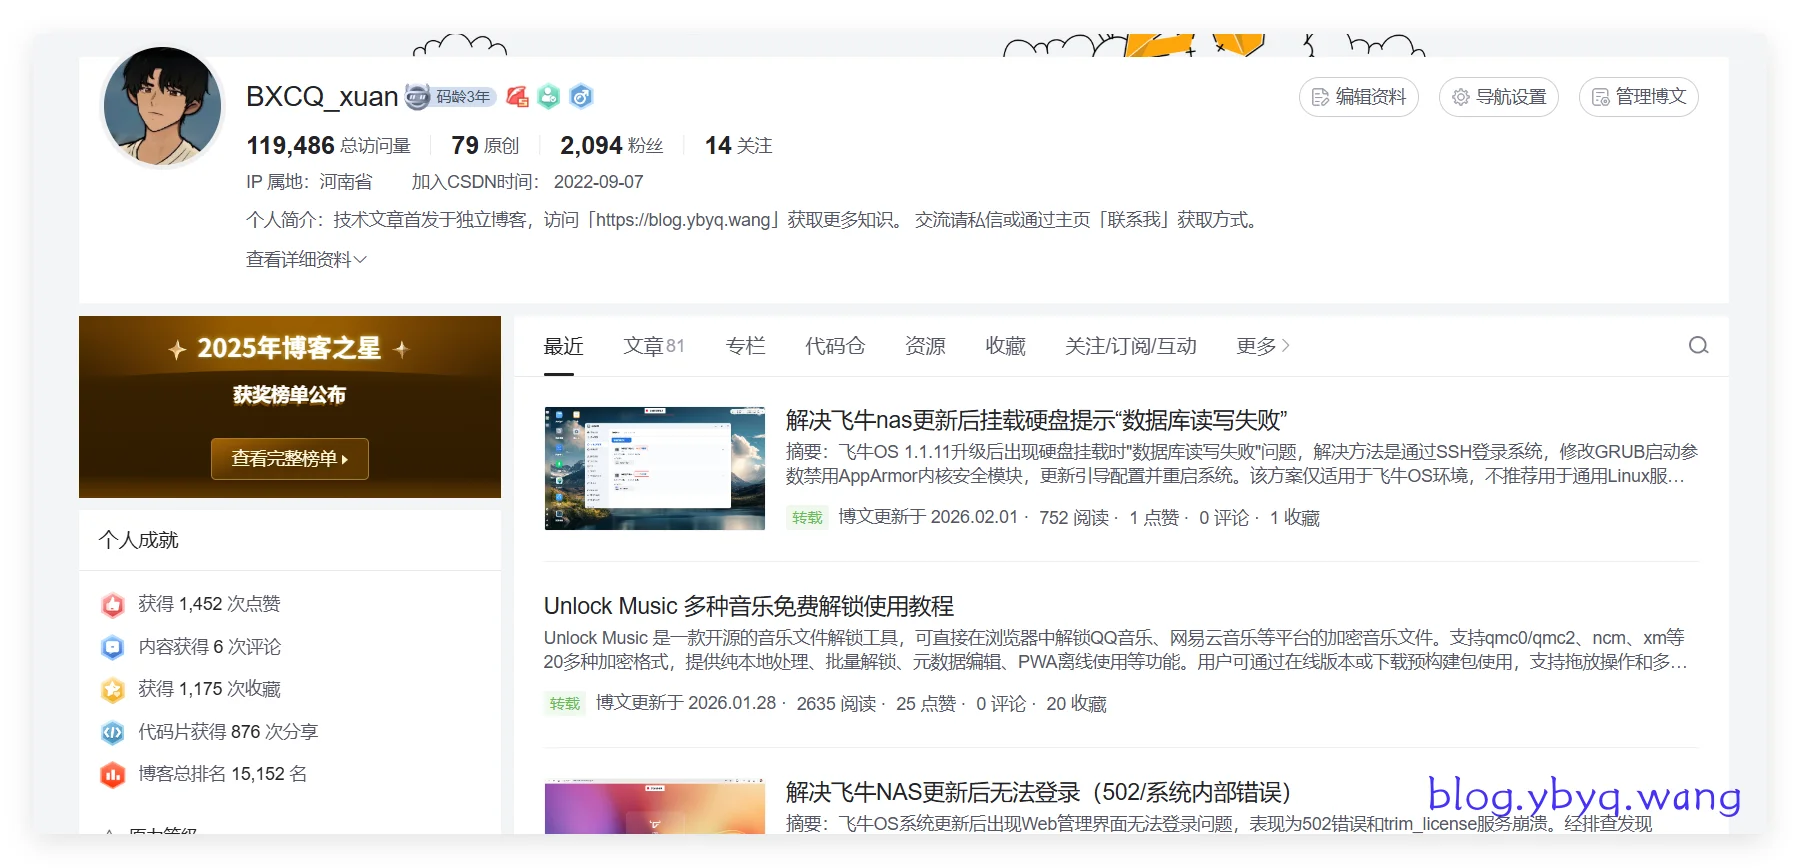Click the green user verified badge icon

tap(549, 97)
